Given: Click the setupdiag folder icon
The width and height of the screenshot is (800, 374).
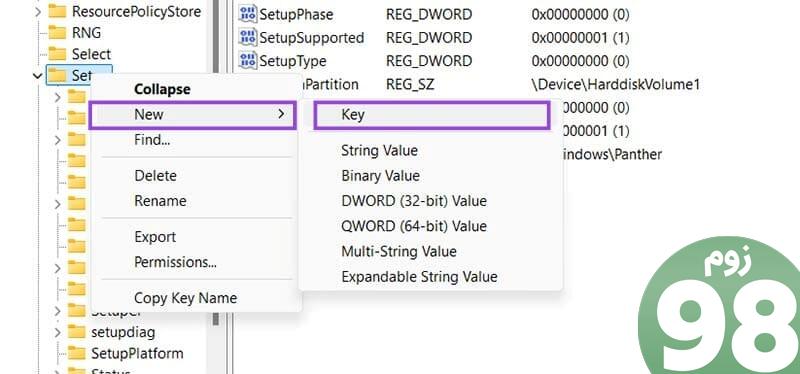Looking at the screenshot, I should (77, 333).
